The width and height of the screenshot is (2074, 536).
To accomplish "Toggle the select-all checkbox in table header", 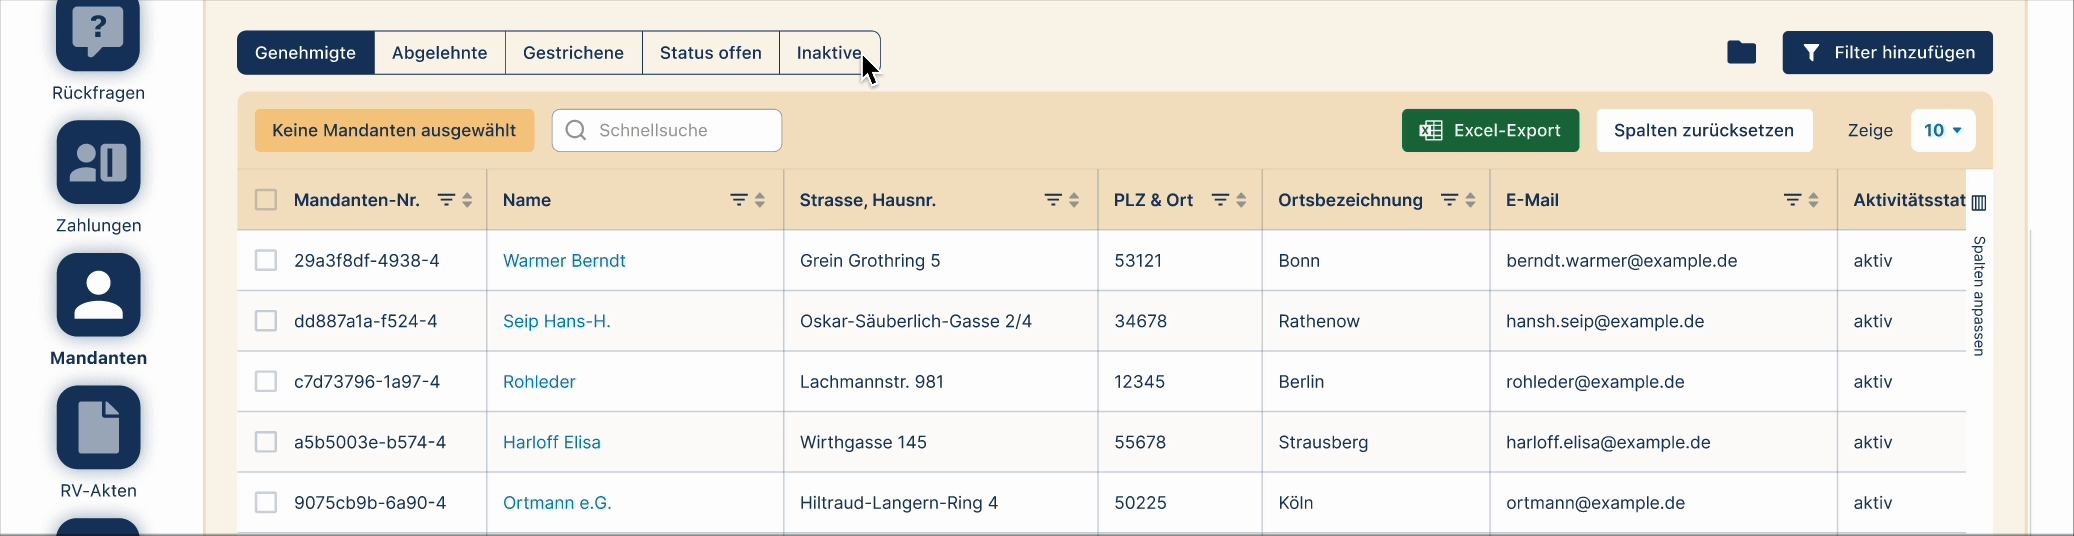I will 266,200.
